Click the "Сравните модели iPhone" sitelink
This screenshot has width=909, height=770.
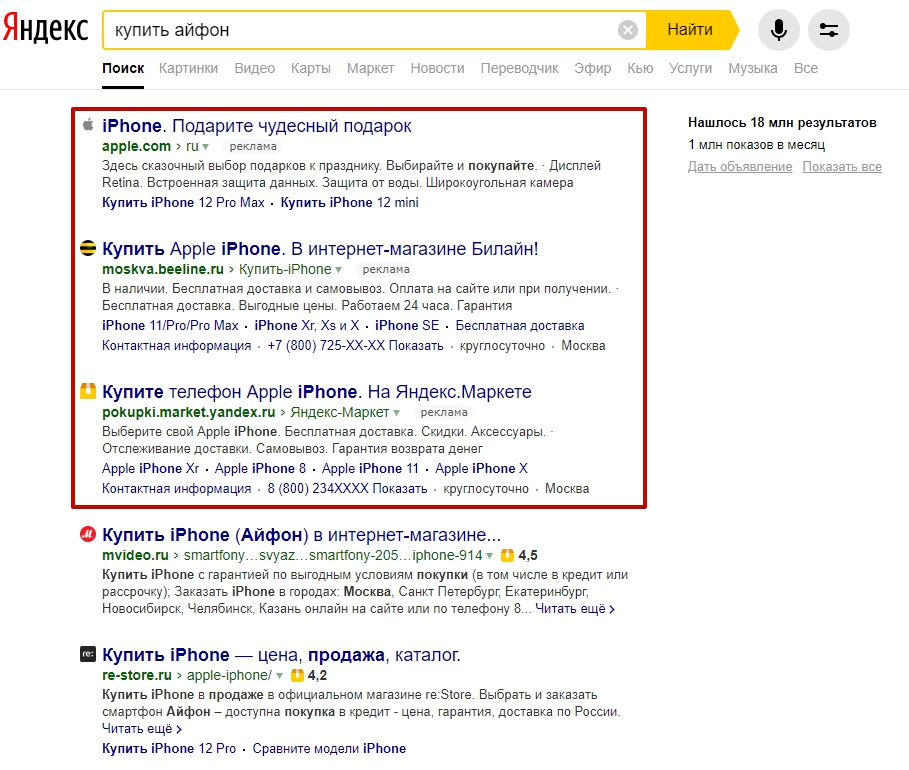tap(329, 749)
